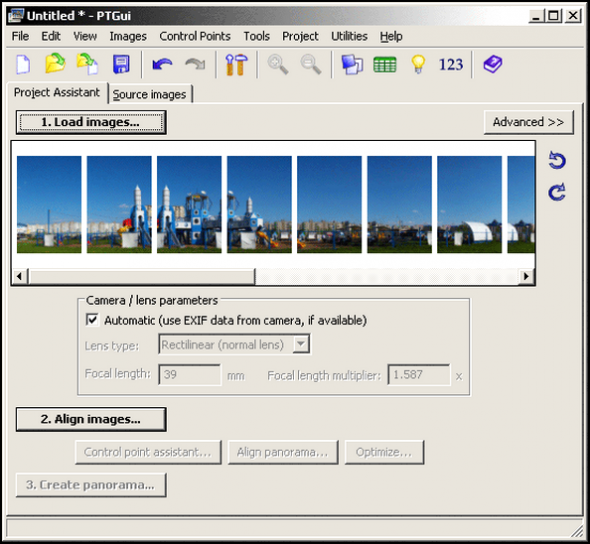Open the green table grid icon
The width and height of the screenshot is (590, 544).
385,64
